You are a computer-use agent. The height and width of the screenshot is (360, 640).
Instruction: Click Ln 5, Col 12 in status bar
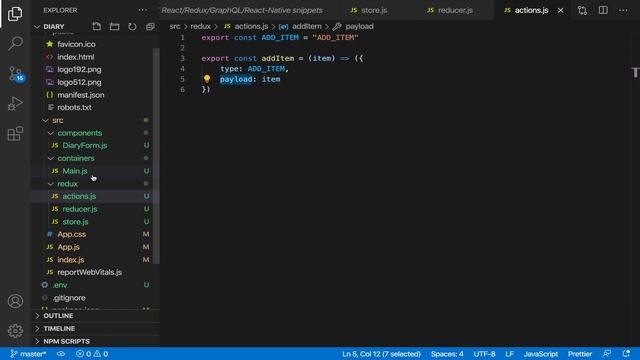381,354
